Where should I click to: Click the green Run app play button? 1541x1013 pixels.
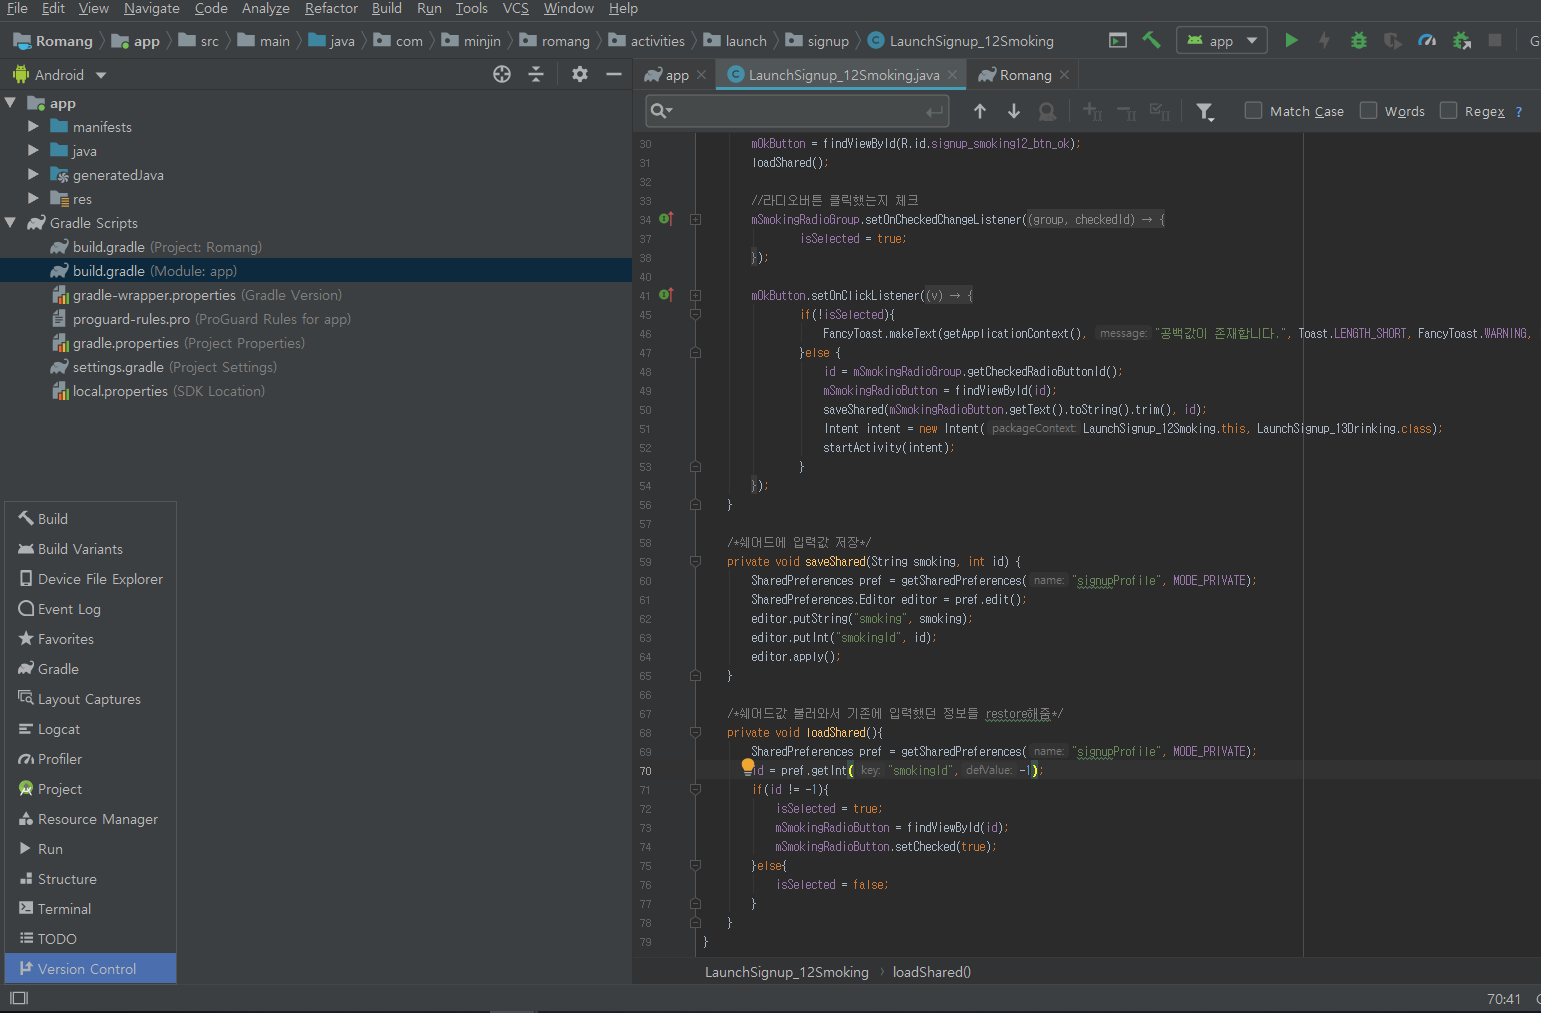1291,41
